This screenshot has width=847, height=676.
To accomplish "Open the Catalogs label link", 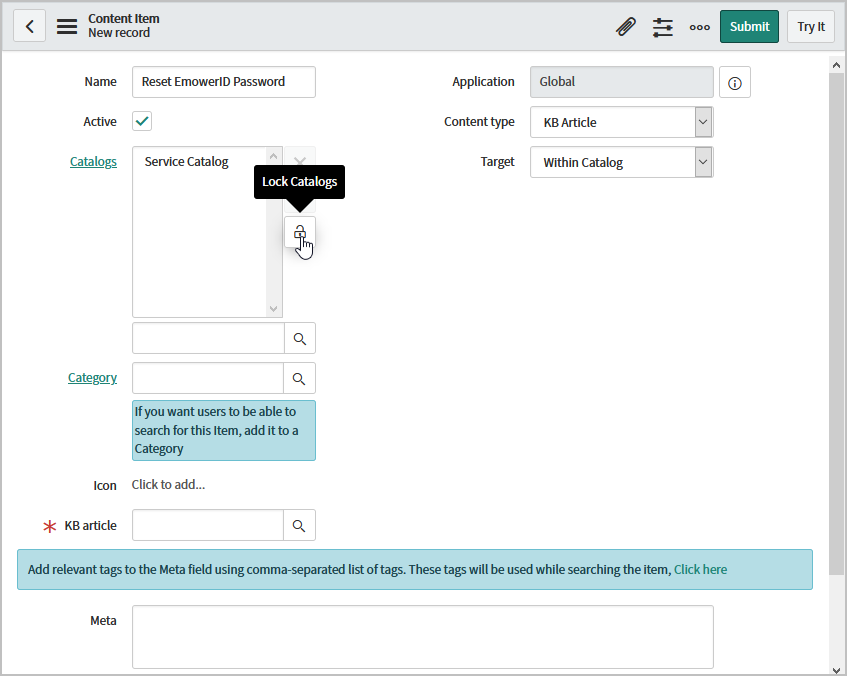I will point(93,161).
